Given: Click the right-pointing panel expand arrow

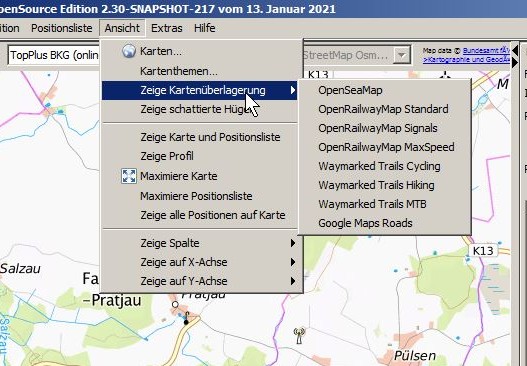Looking at the screenshot, I should tap(515, 63).
